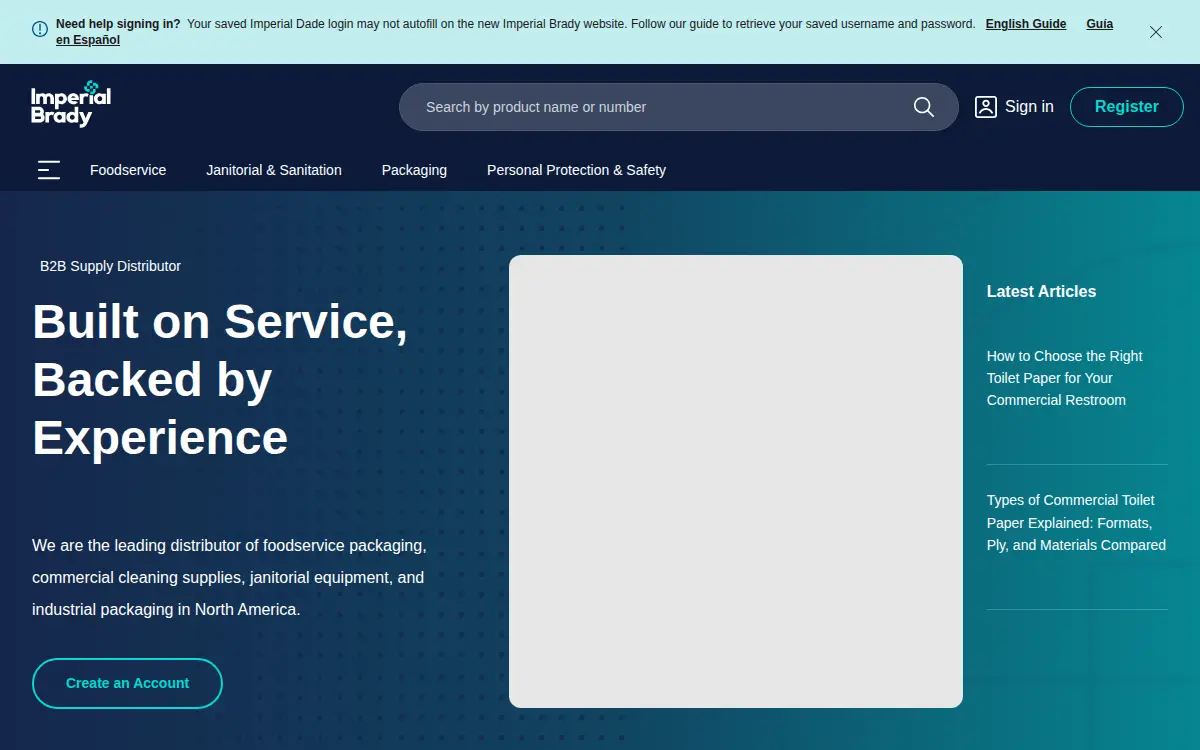1200x750 pixels.
Task: Click Create an Account button
Action: tap(127, 683)
